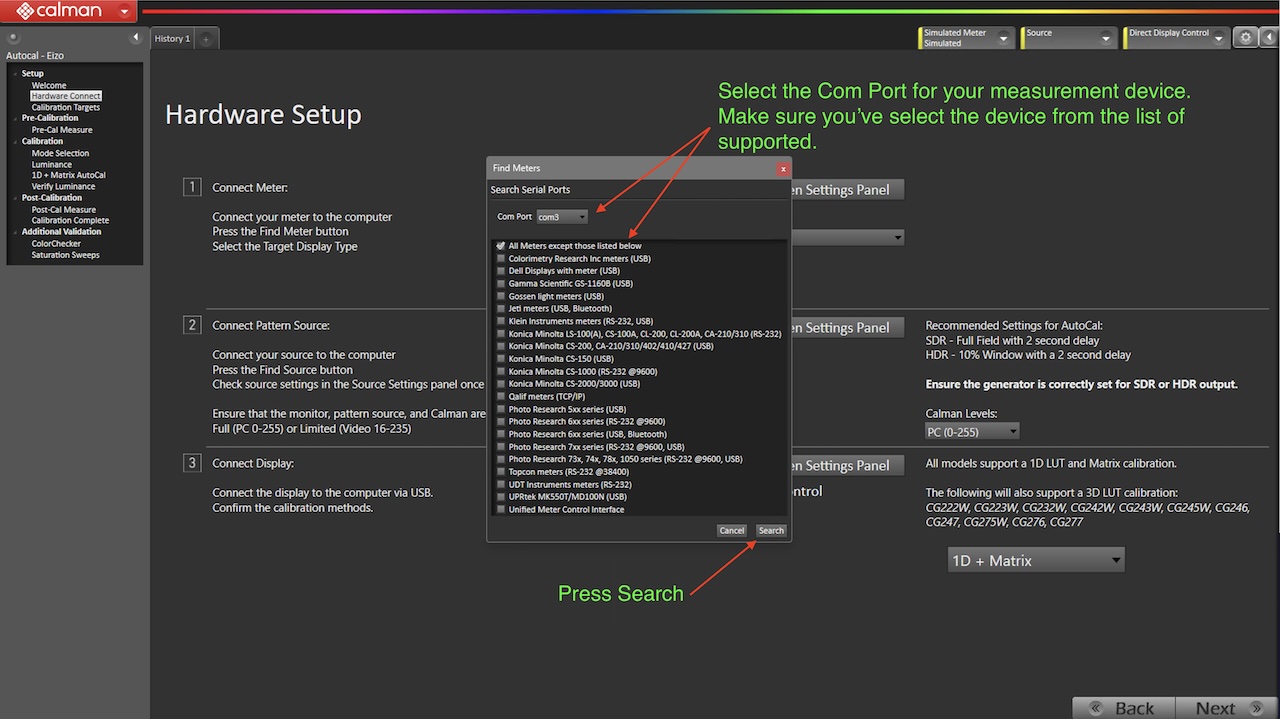Image resolution: width=1280 pixels, height=719 pixels.
Task: Click Settings Panel button beside Connect Meter
Action: (848, 190)
